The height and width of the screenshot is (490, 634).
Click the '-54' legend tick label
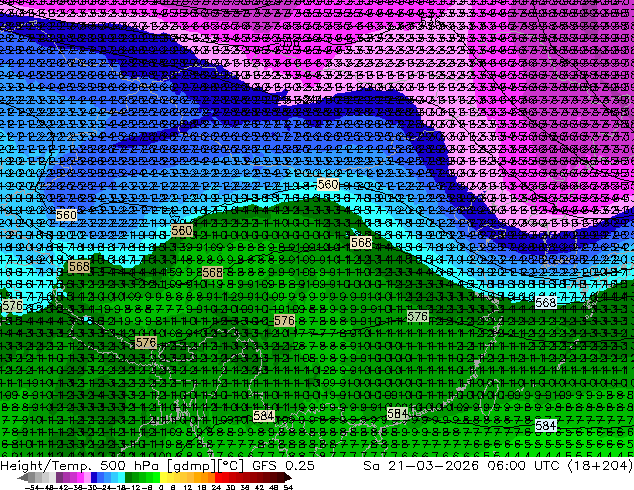coord(32,488)
